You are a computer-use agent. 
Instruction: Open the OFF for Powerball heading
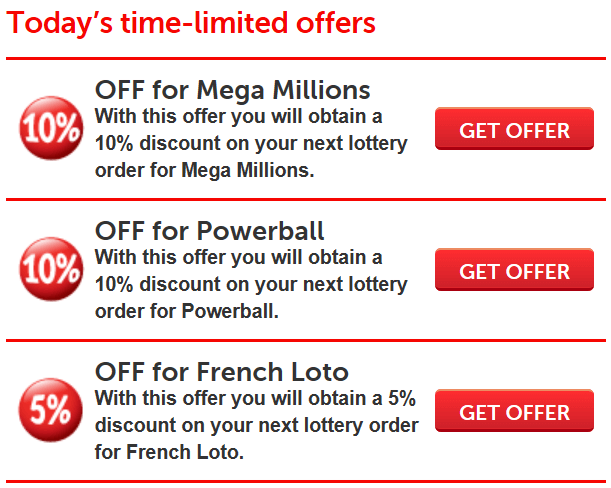click(x=210, y=231)
